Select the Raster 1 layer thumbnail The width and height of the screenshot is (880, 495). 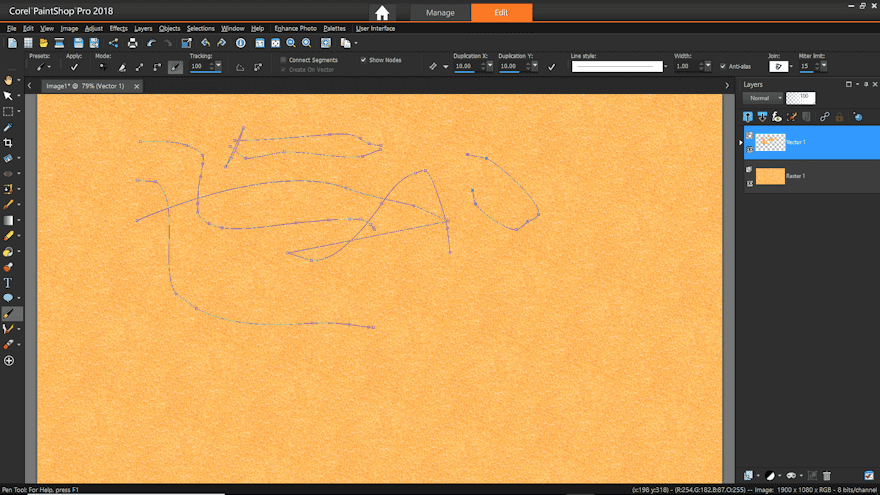(770, 176)
